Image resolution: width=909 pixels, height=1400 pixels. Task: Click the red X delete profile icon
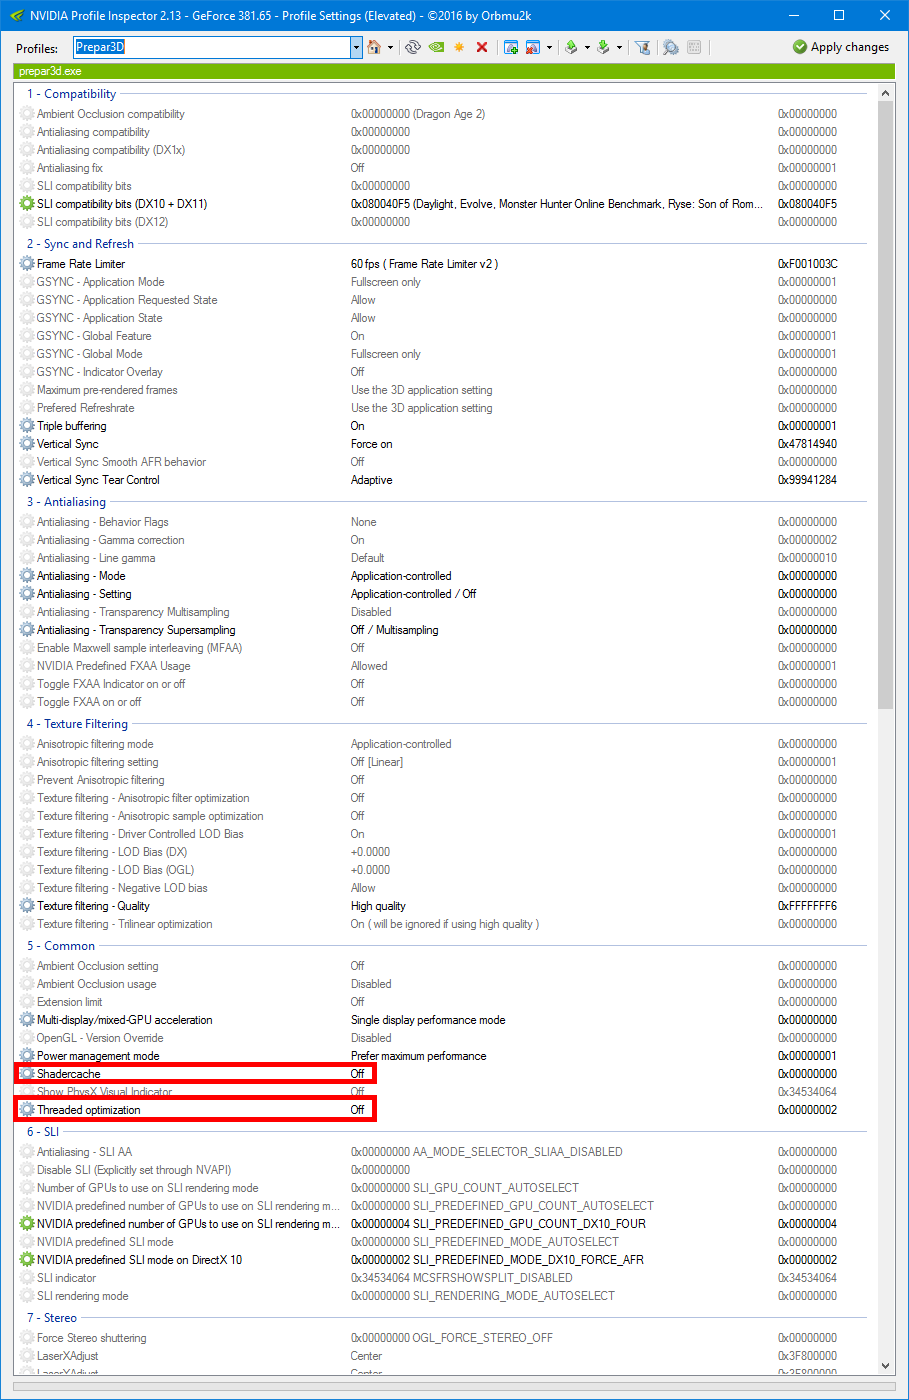482,47
